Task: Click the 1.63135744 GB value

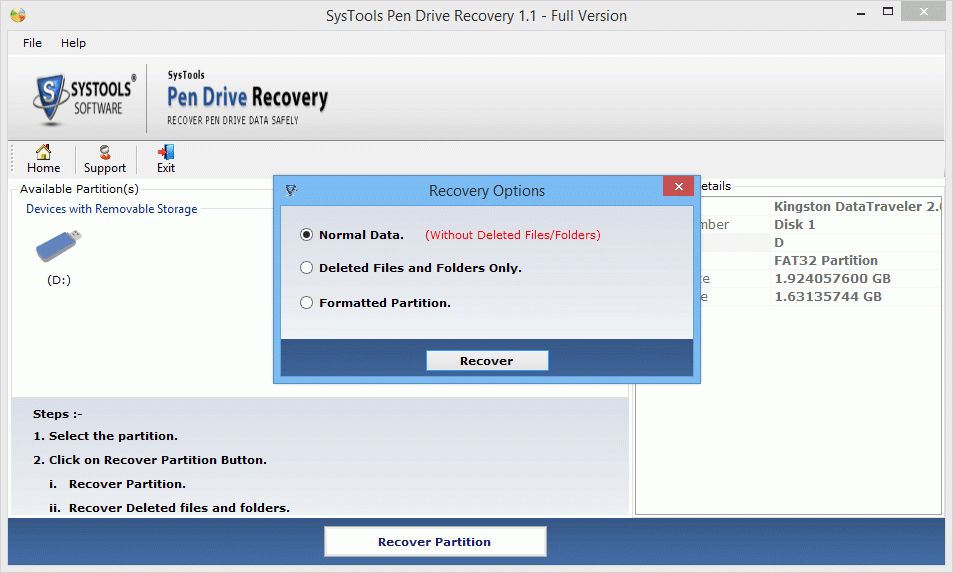Action: coord(827,297)
